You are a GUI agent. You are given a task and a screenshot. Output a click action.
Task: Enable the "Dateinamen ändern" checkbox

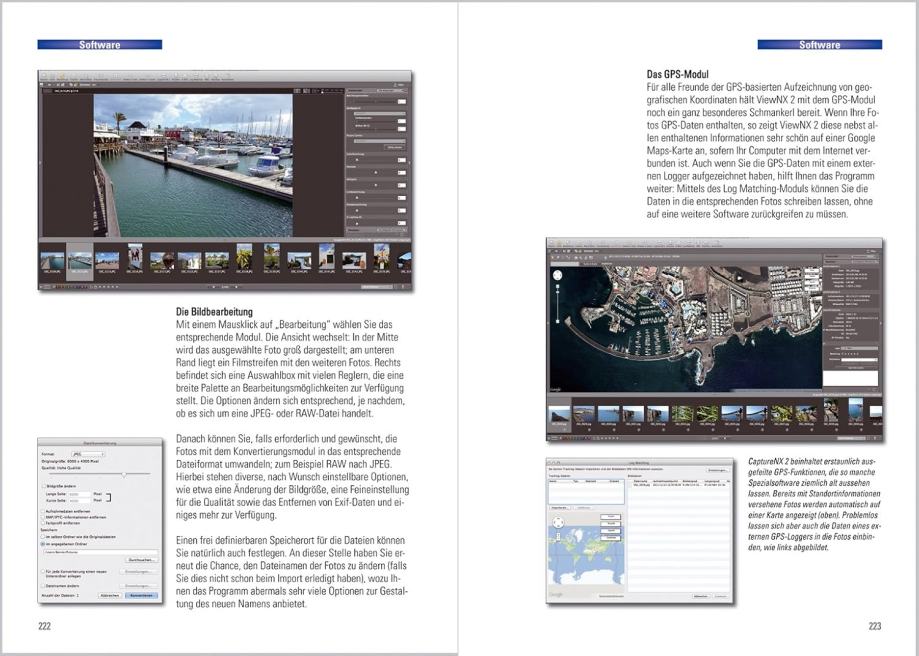pos(42,585)
